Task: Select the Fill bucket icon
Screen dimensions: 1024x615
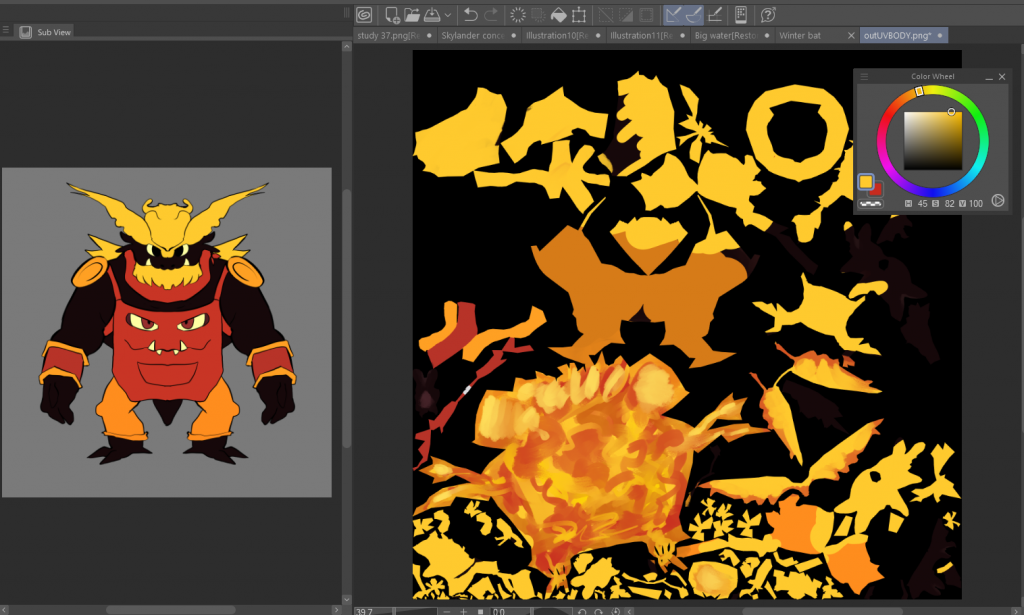Action: [x=559, y=14]
